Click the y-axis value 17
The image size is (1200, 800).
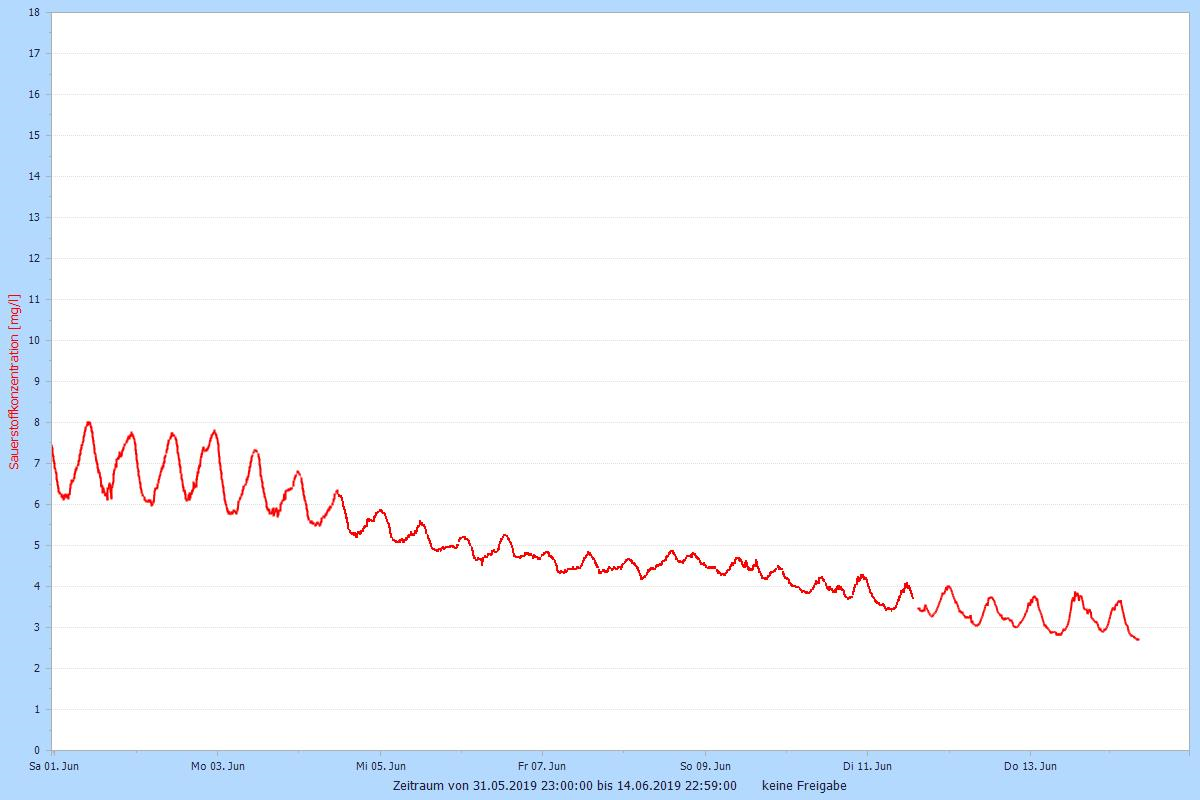coord(34,53)
